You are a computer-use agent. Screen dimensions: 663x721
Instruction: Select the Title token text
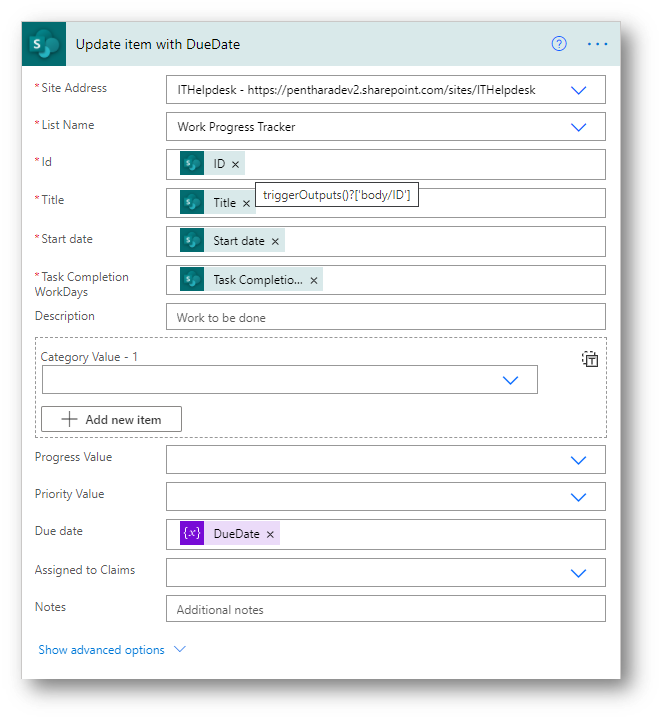[224, 203]
